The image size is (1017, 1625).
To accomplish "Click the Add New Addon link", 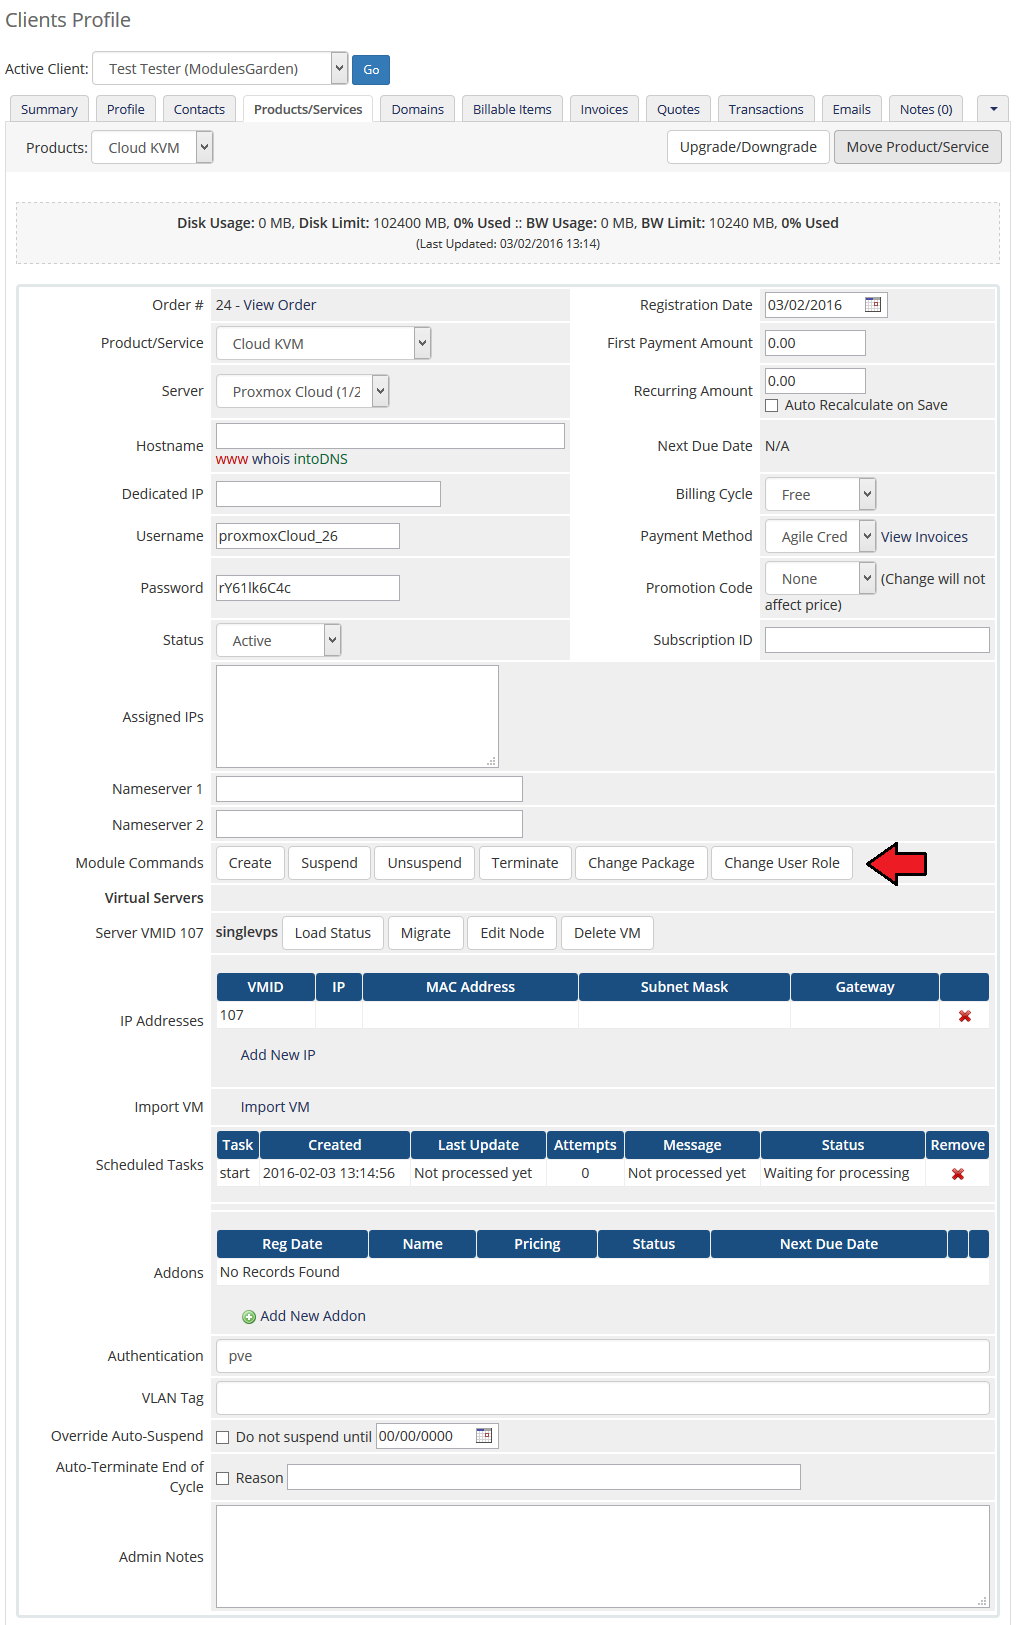I will (313, 1316).
